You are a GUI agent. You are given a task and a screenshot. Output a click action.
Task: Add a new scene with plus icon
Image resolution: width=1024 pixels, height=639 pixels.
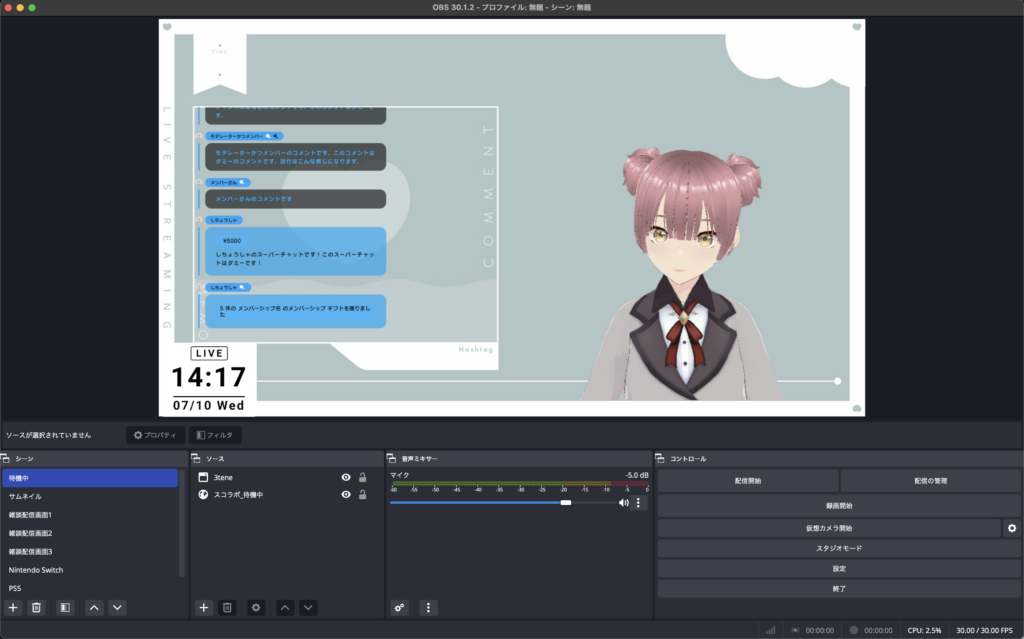pos(13,607)
